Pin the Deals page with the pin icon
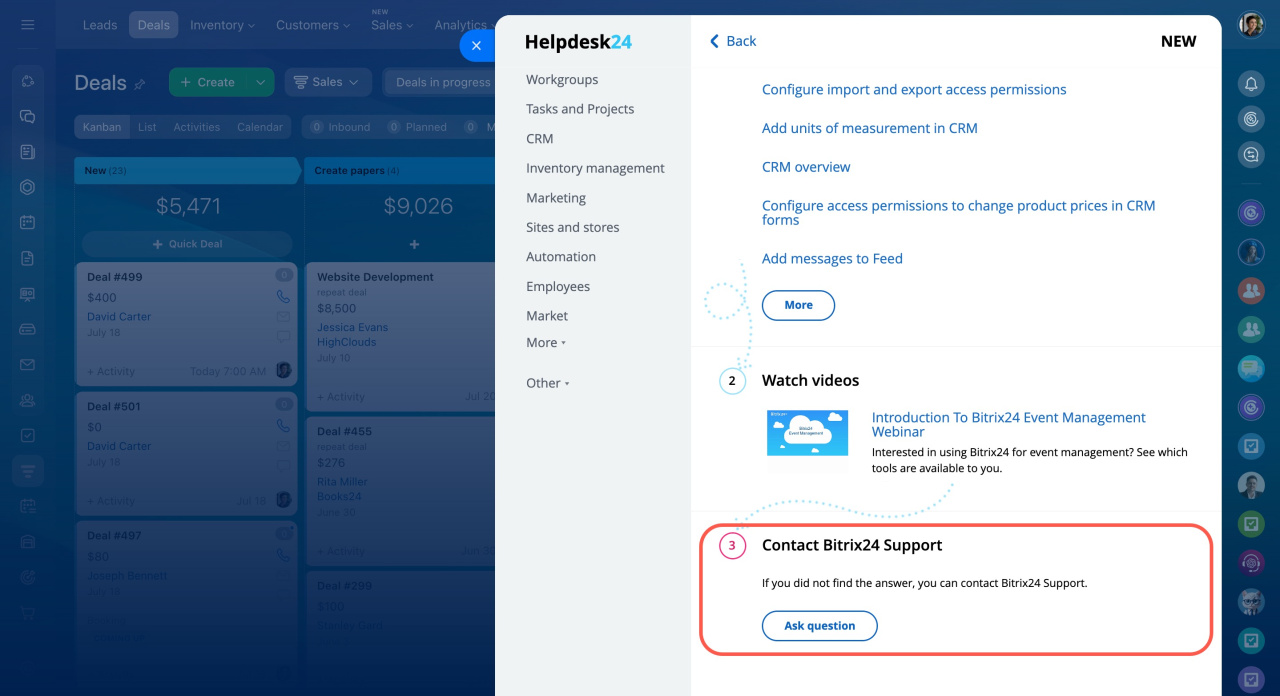The image size is (1280, 696). coord(140,84)
